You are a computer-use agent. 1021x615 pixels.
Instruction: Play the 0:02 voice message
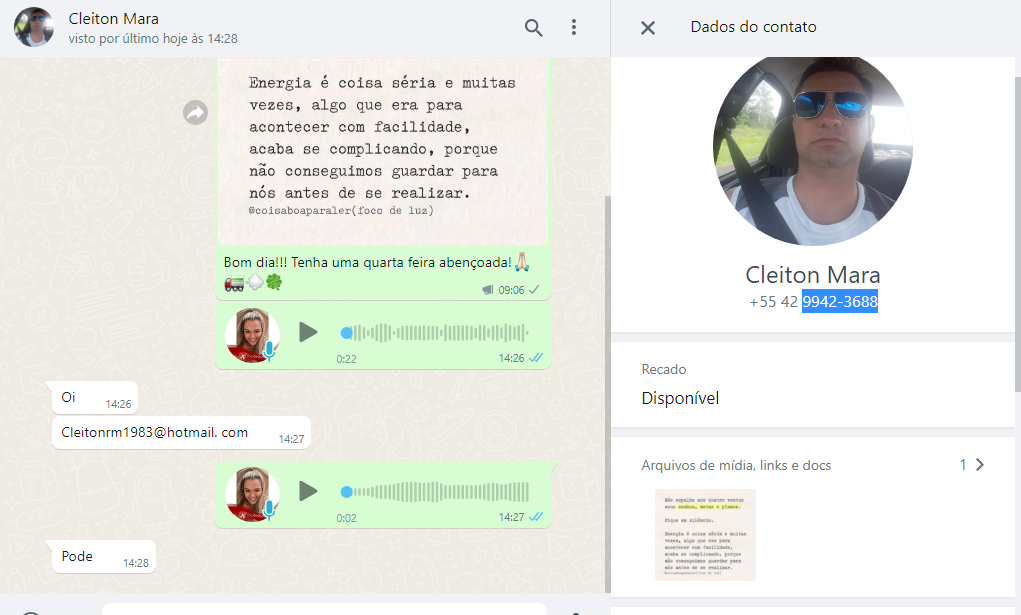(x=308, y=491)
